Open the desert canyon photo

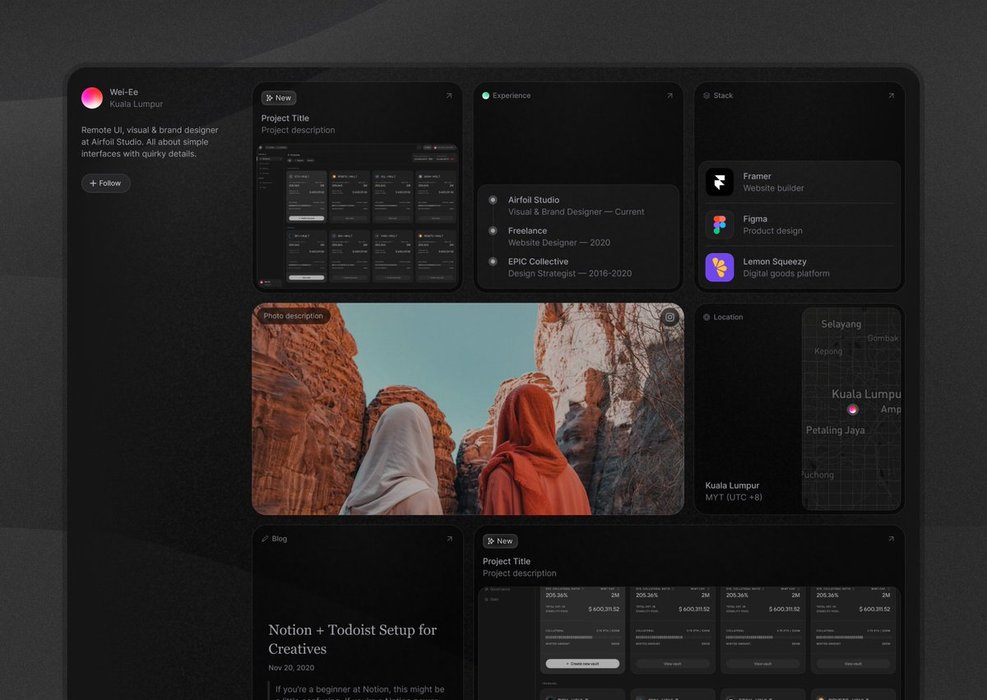[x=468, y=409]
